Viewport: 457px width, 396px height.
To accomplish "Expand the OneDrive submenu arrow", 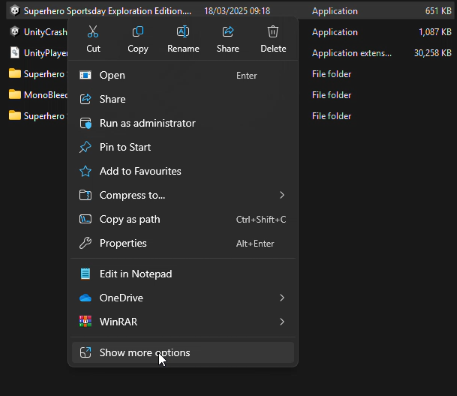I will coord(282,298).
